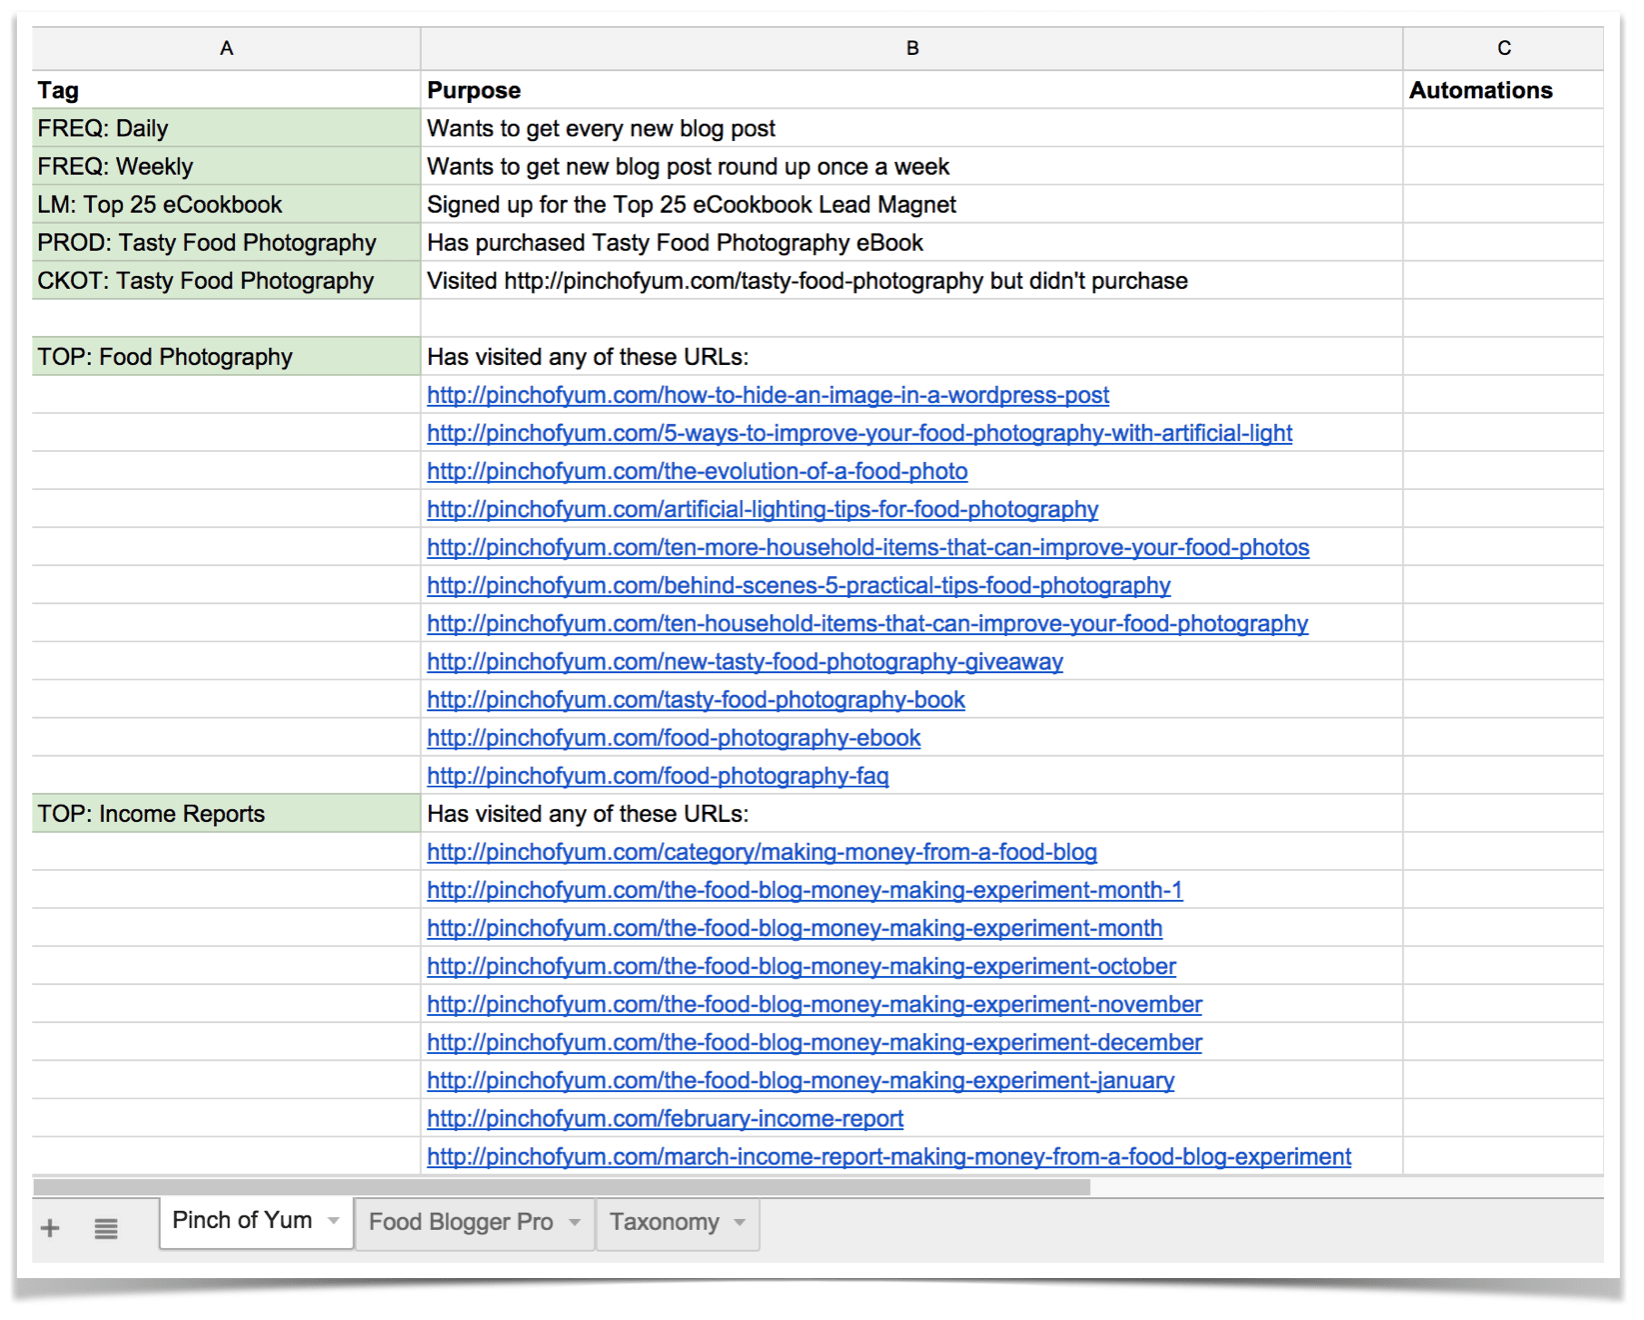
Task: Open the how-to-hide-an-image-in-a-wordpress-post link
Action: click(767, 395)
